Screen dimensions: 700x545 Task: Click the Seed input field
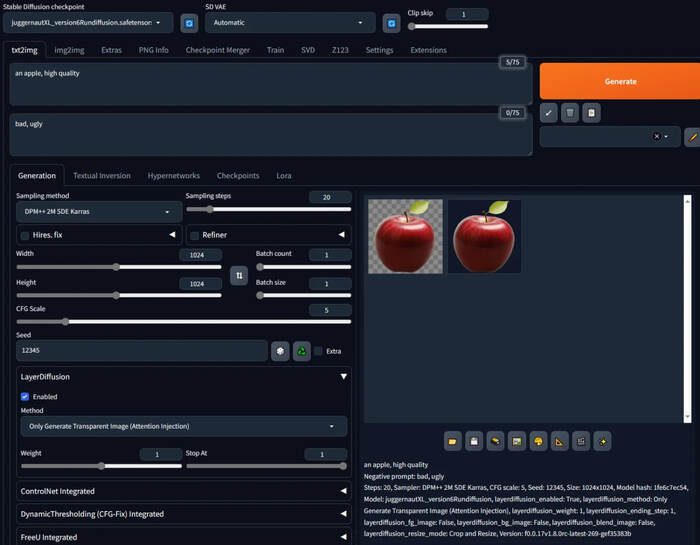tap(142, 351)
